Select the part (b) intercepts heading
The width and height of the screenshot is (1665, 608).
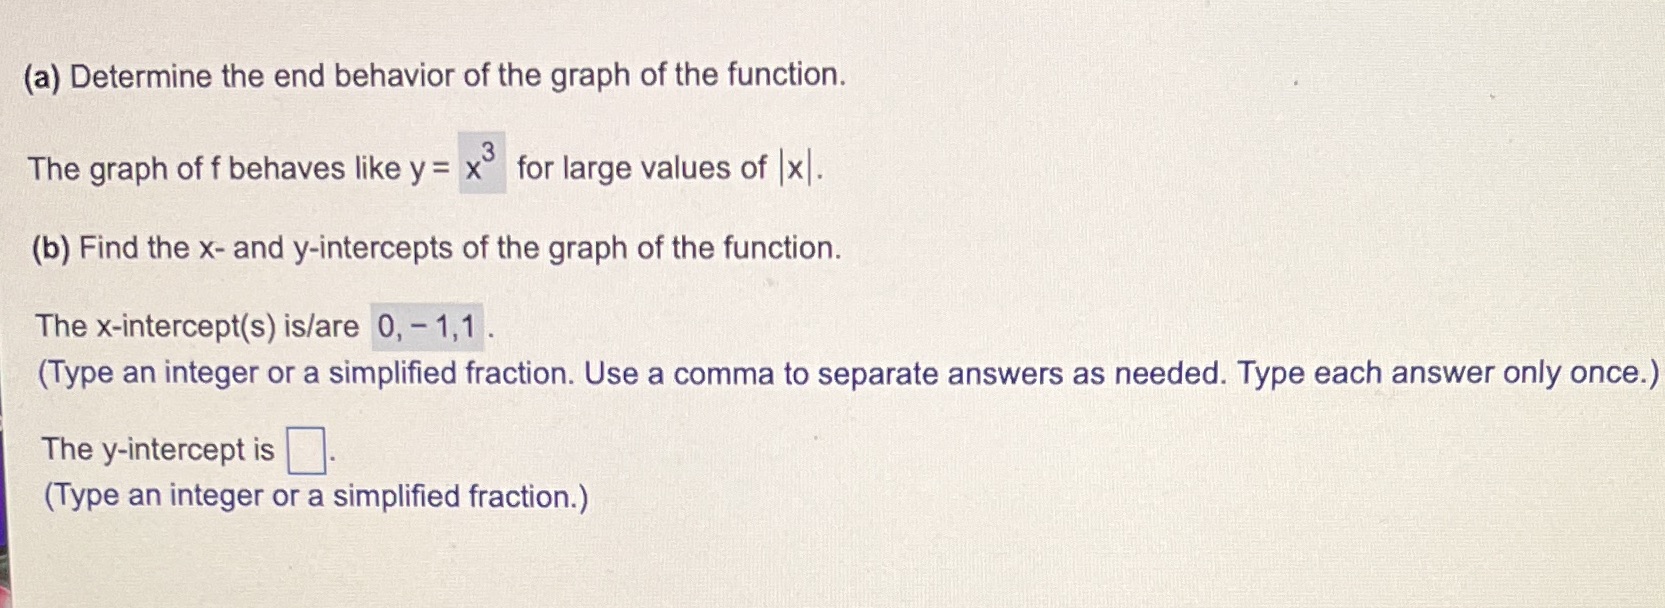click(x=437, y=249)
